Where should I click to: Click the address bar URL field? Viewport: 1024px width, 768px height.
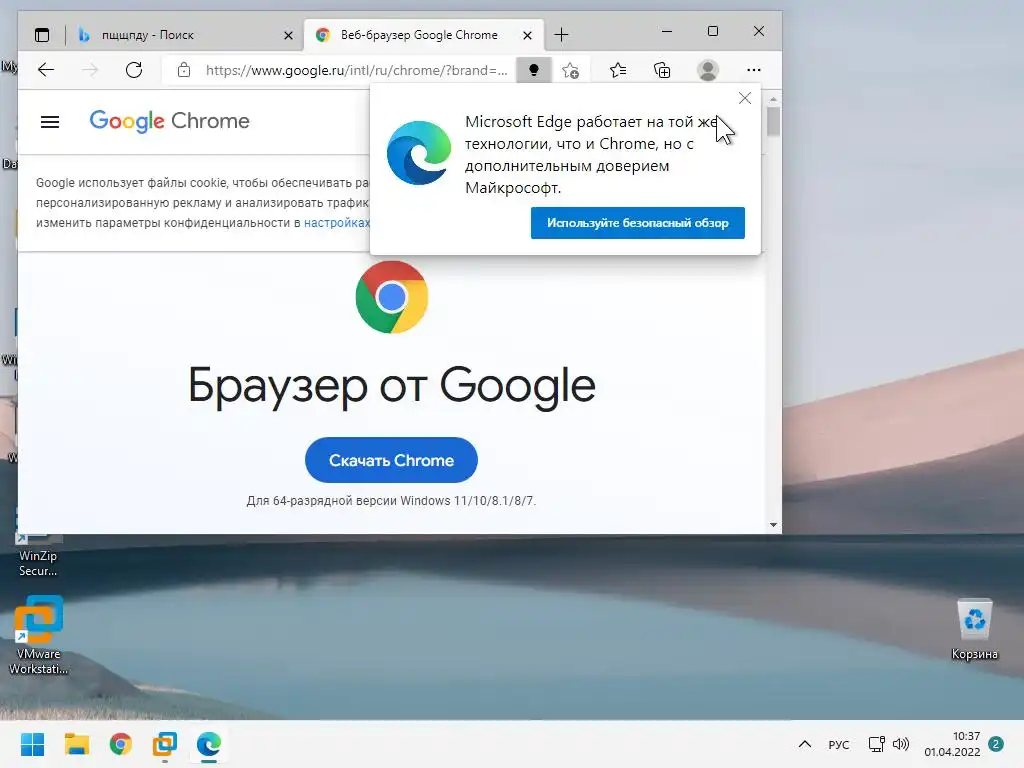356,70
